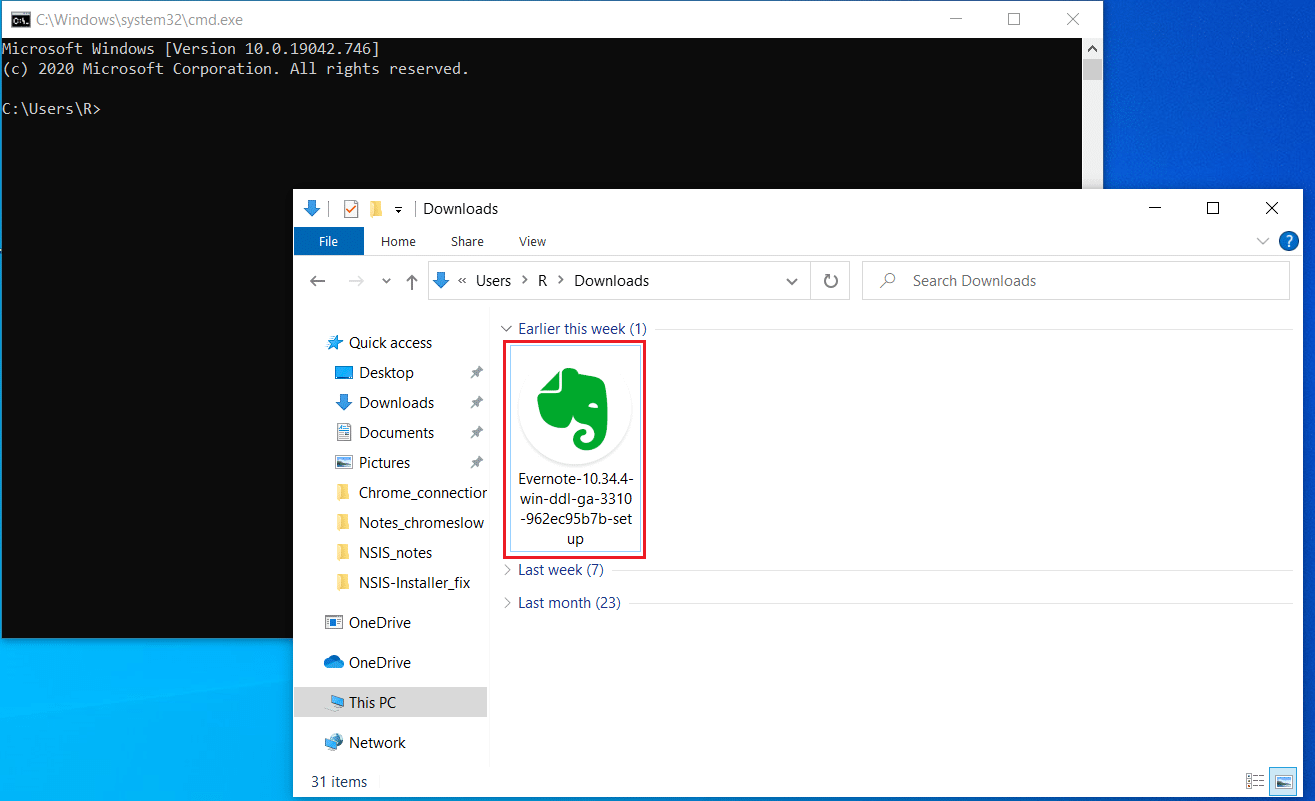Image resolution: width=1315 pixels, height=801 pixels.
Task: Click the Quick access star icon
Action: point(334,343)
